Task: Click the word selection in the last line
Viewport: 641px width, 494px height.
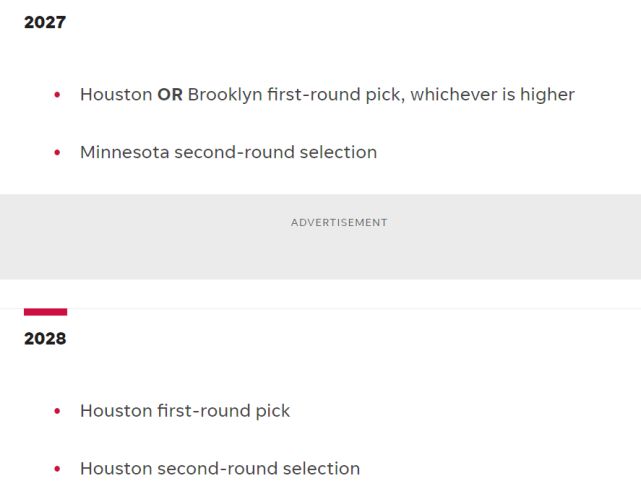Action: (x=321, y=469)
